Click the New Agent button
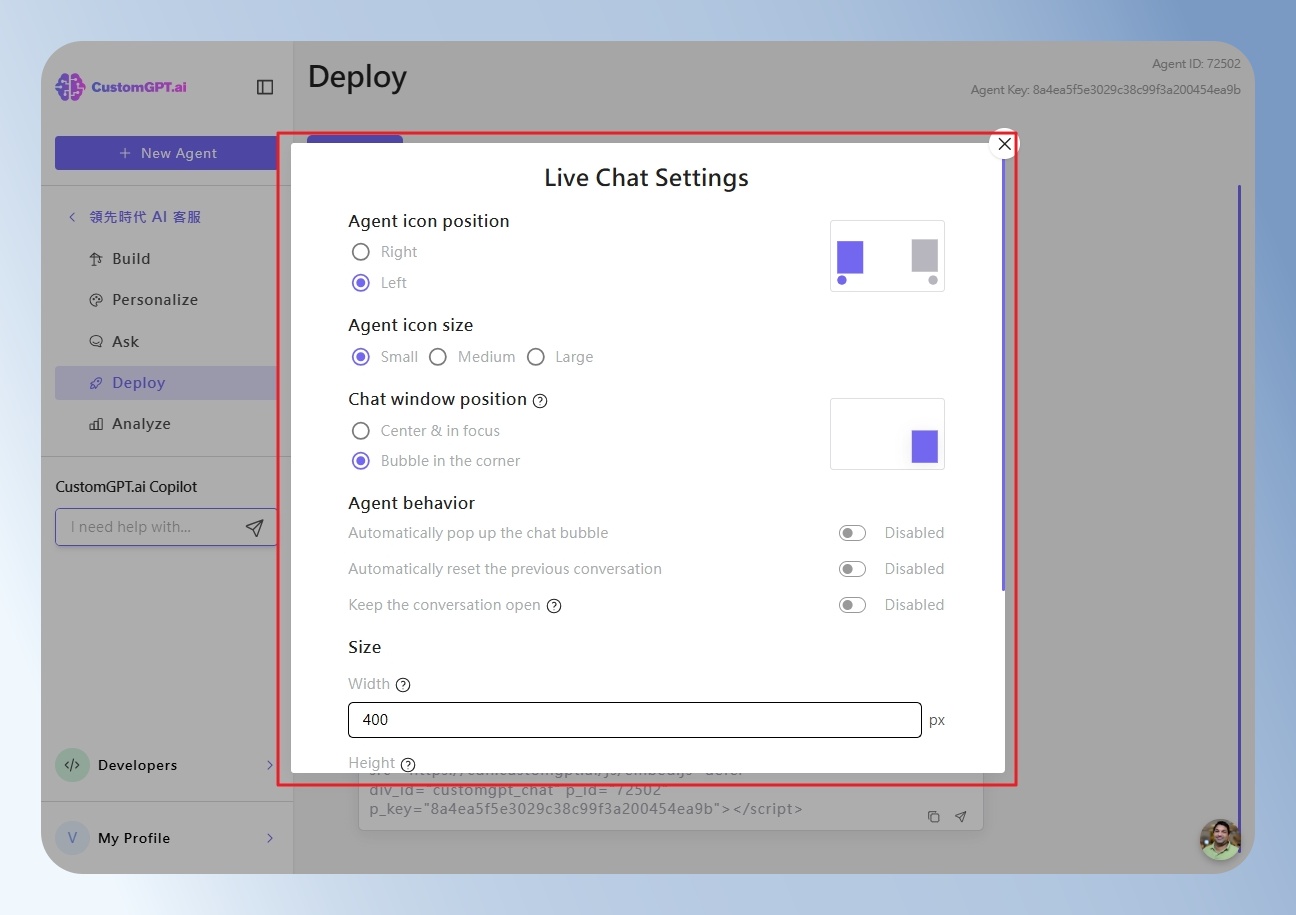 [x=166, y=153]
